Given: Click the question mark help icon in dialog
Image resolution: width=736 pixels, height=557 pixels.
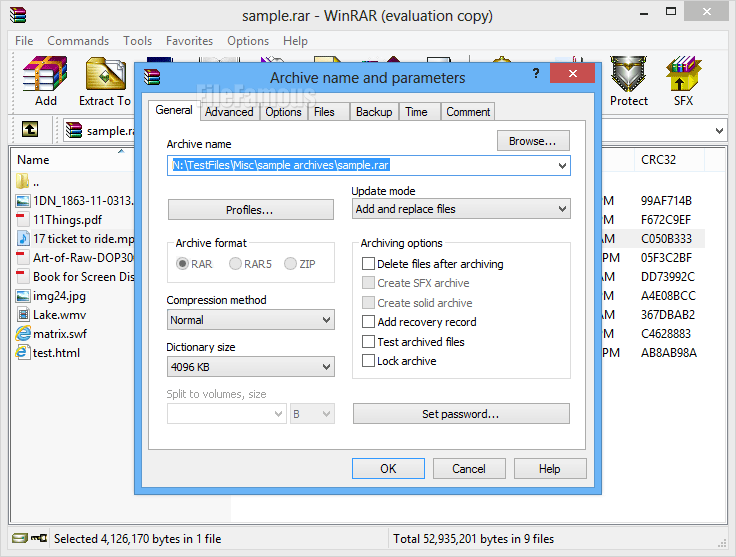Looking at the screenshot, I should pos(536,73).
